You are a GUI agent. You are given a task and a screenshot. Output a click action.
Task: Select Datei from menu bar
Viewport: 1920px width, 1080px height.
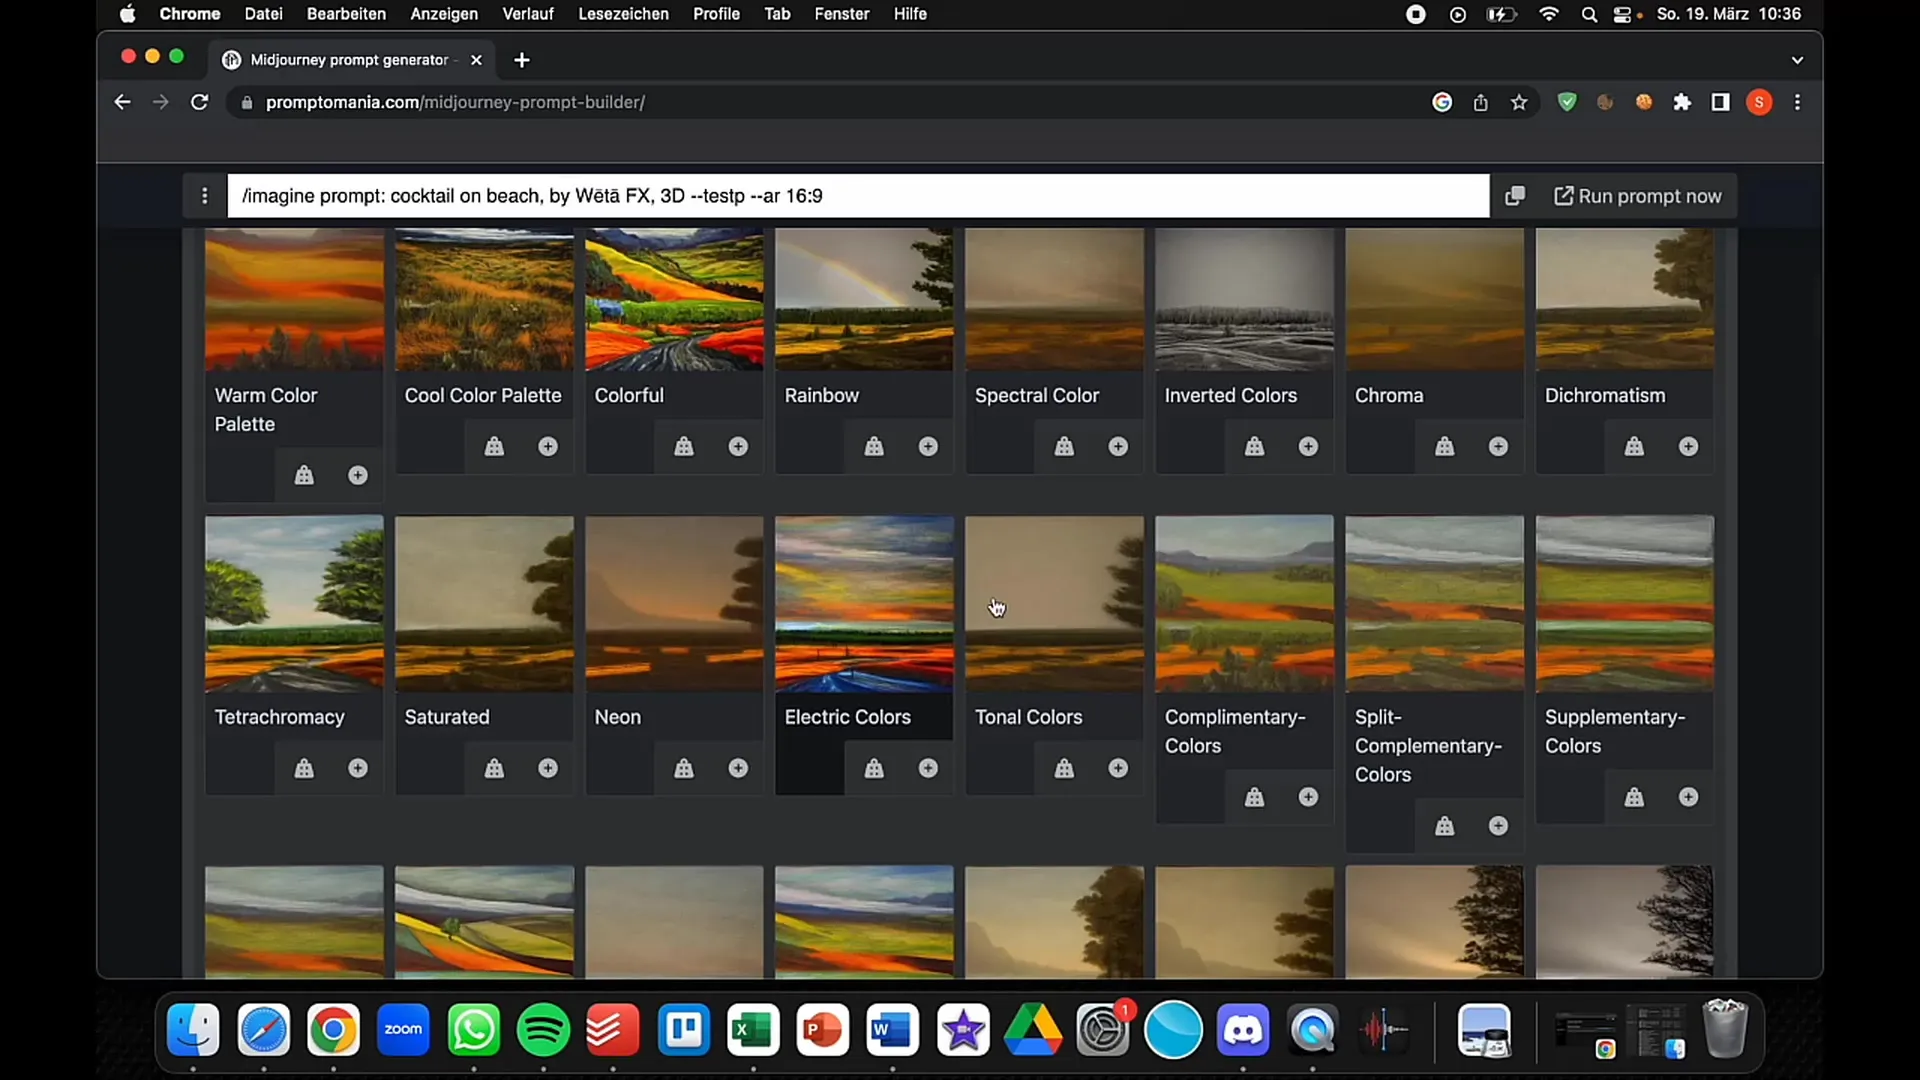pos(264,15)
